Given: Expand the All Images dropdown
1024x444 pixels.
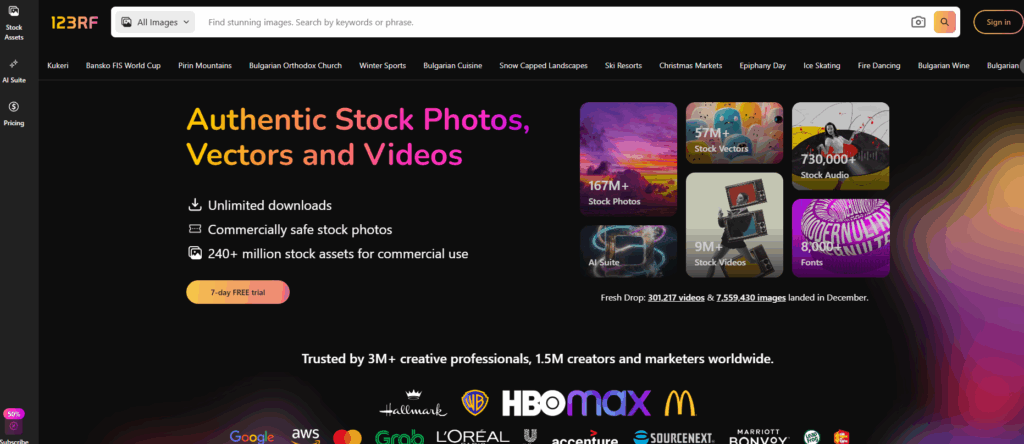Looking at the screenshot, I should click(156, 22).
